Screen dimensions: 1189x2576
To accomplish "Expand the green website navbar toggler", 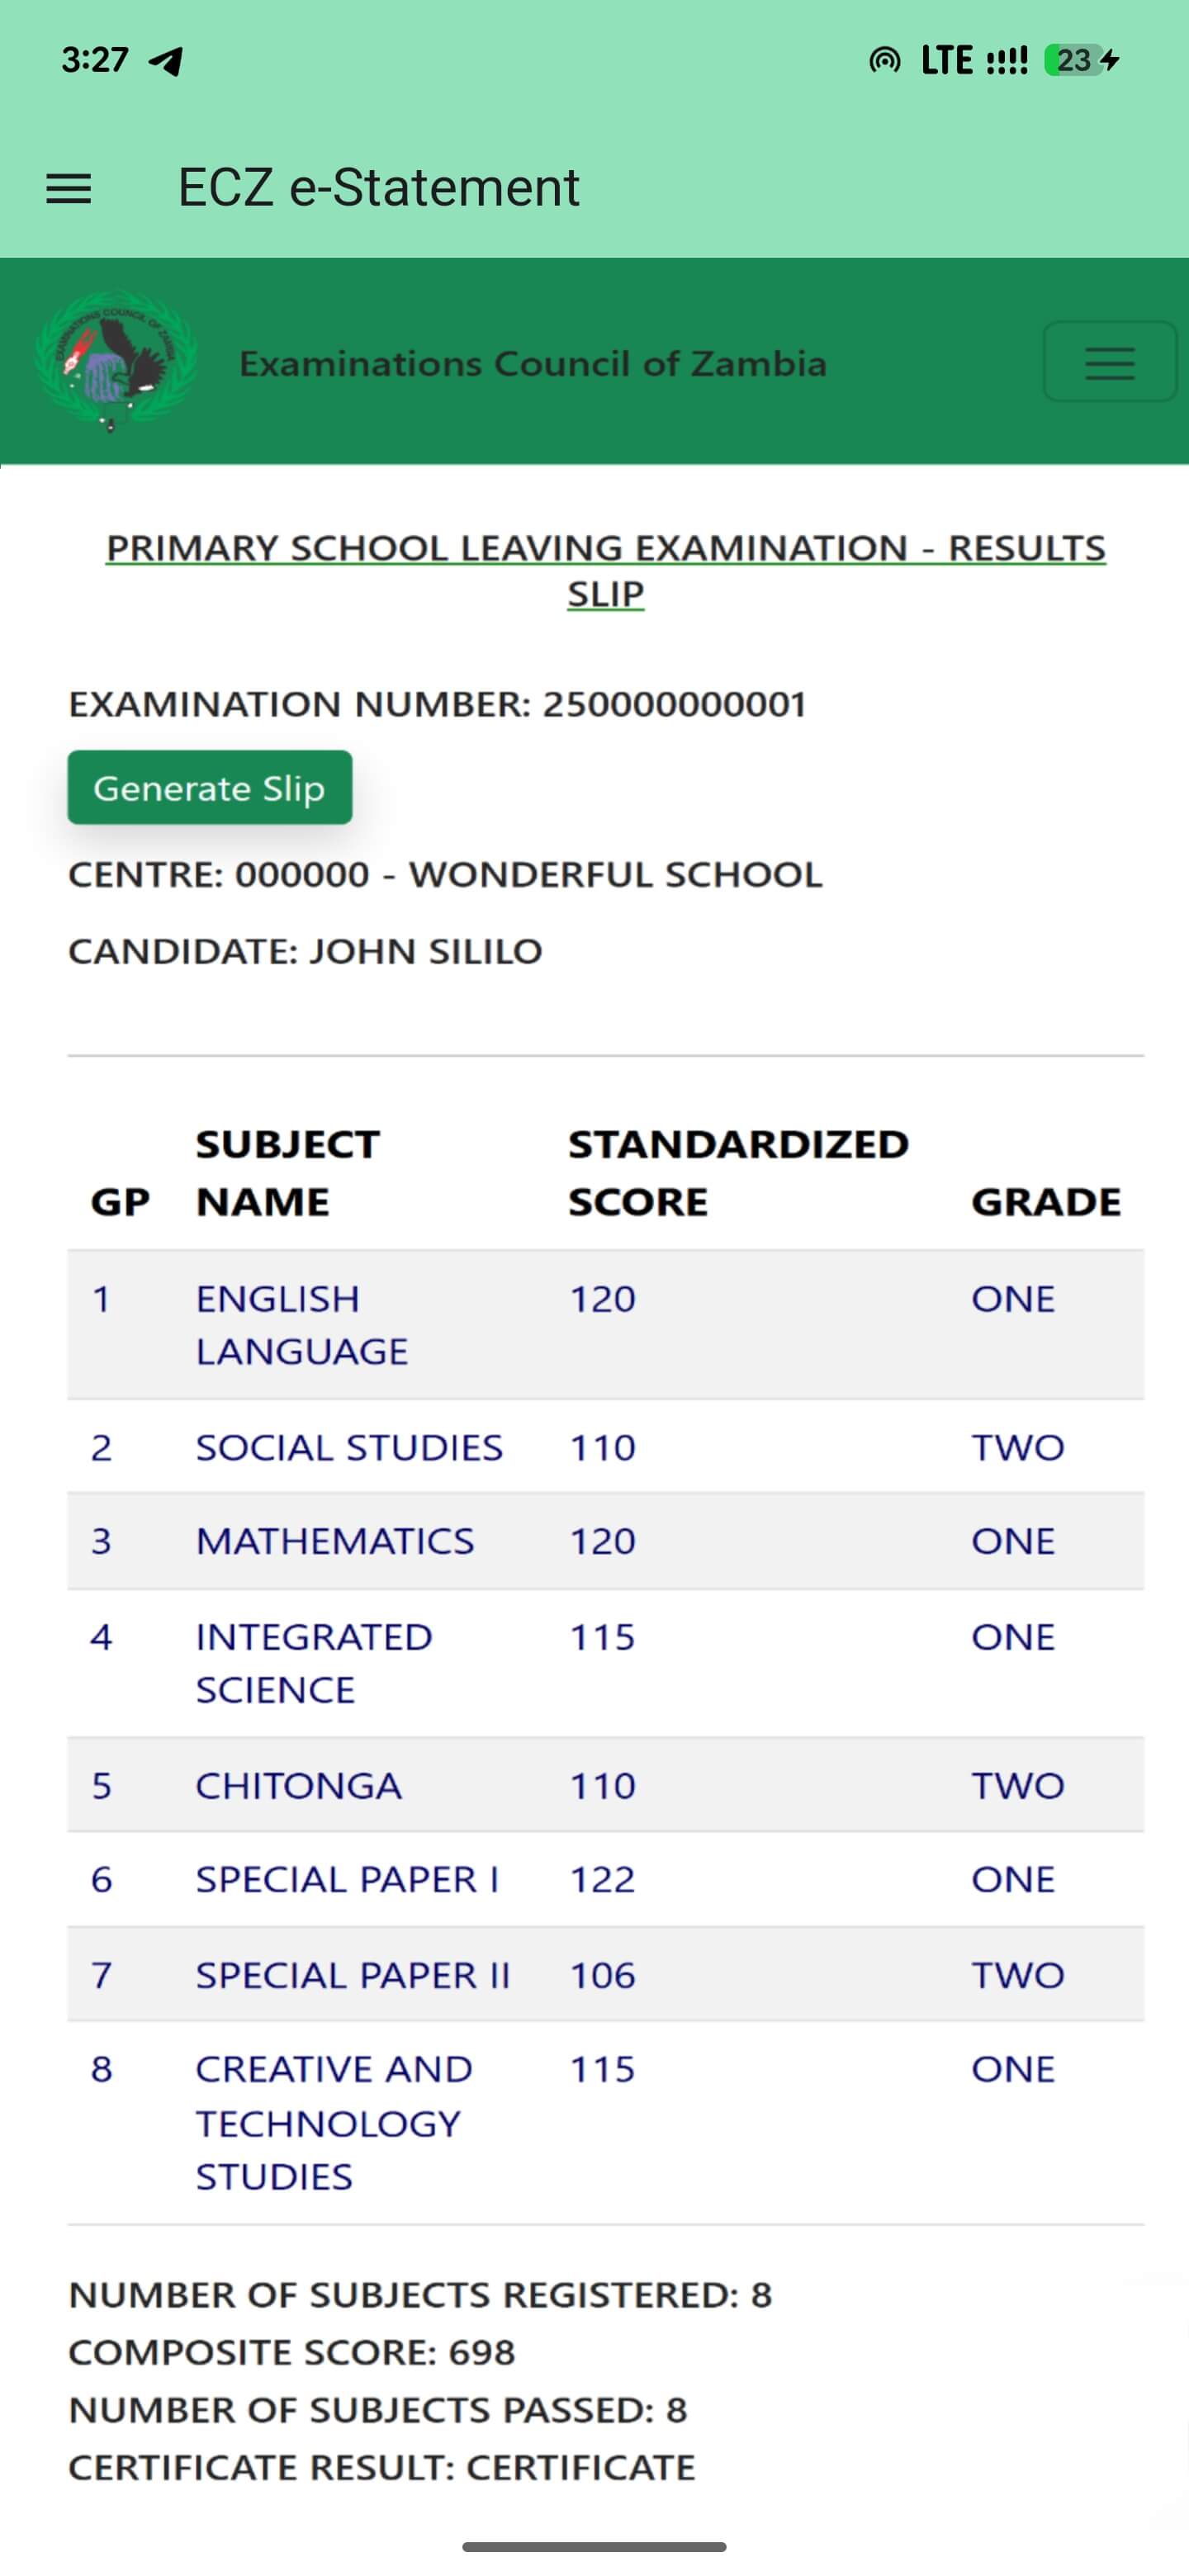I will pos(1109,362).
